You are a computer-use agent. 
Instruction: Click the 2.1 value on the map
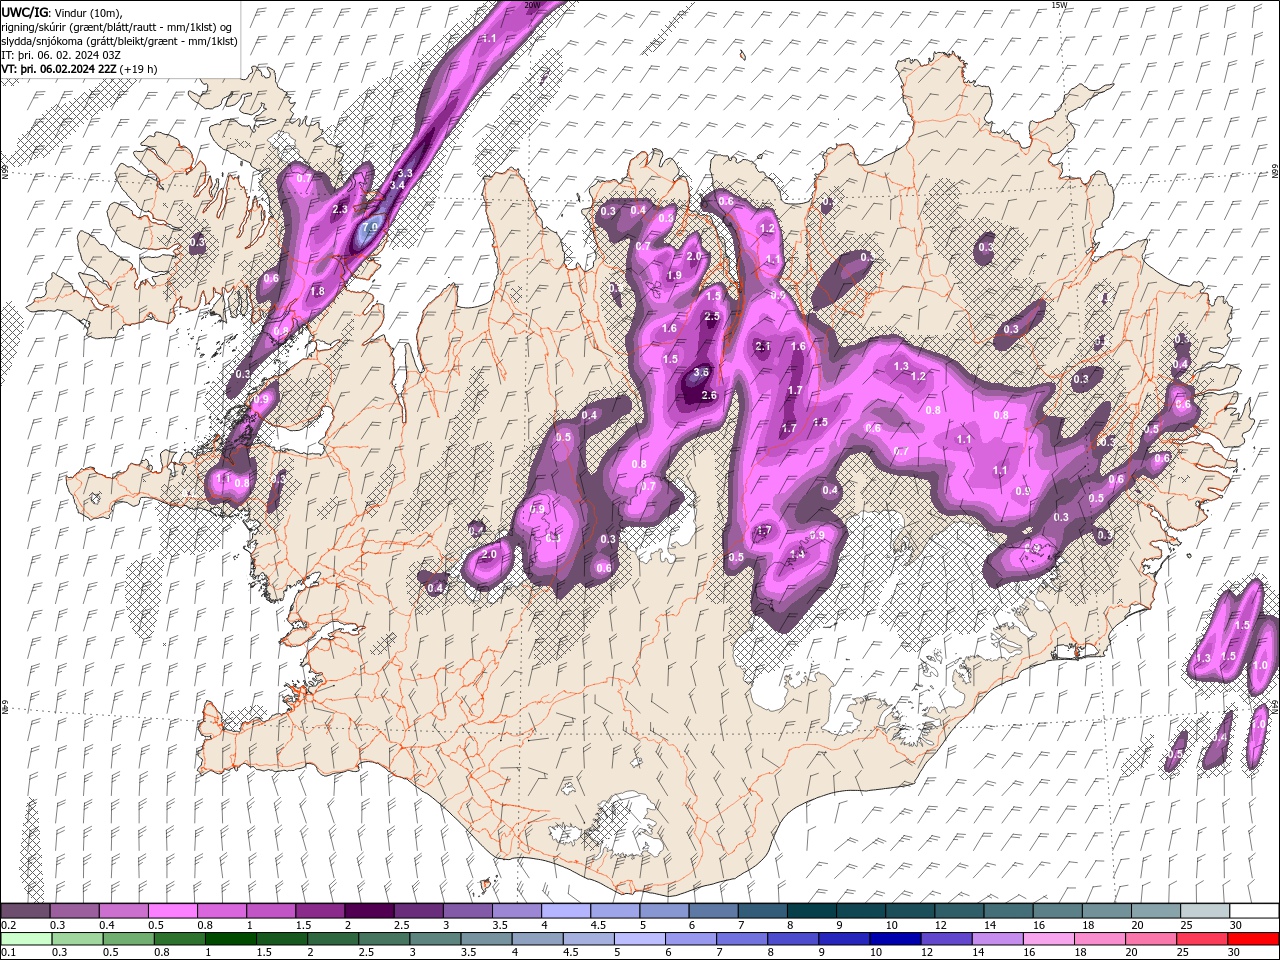[763, 346]
